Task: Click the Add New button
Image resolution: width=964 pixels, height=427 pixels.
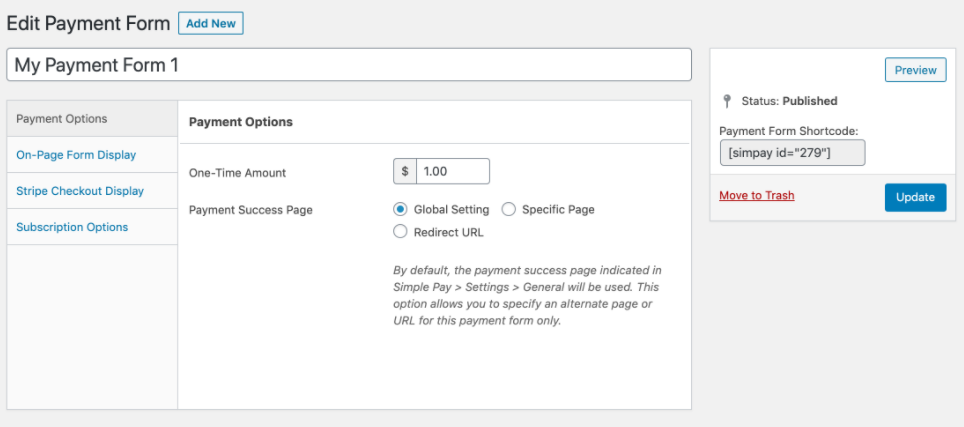Action: 211,23
